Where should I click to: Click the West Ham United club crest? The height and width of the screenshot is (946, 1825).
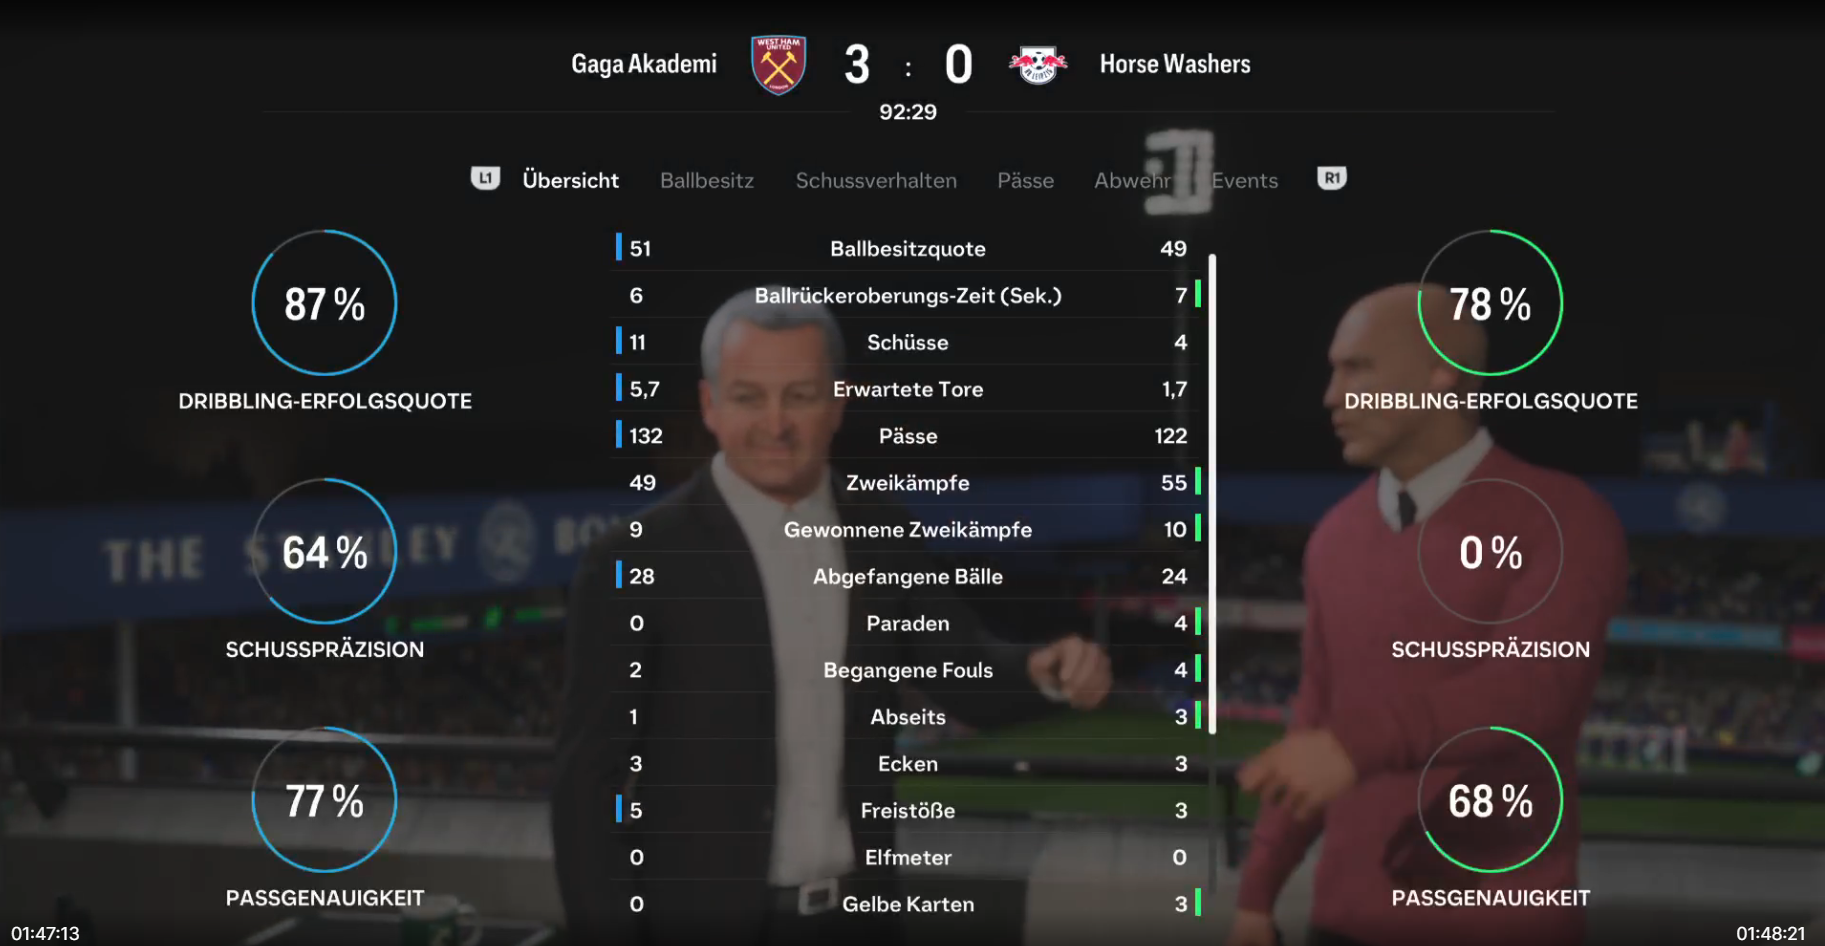point(779,65)
